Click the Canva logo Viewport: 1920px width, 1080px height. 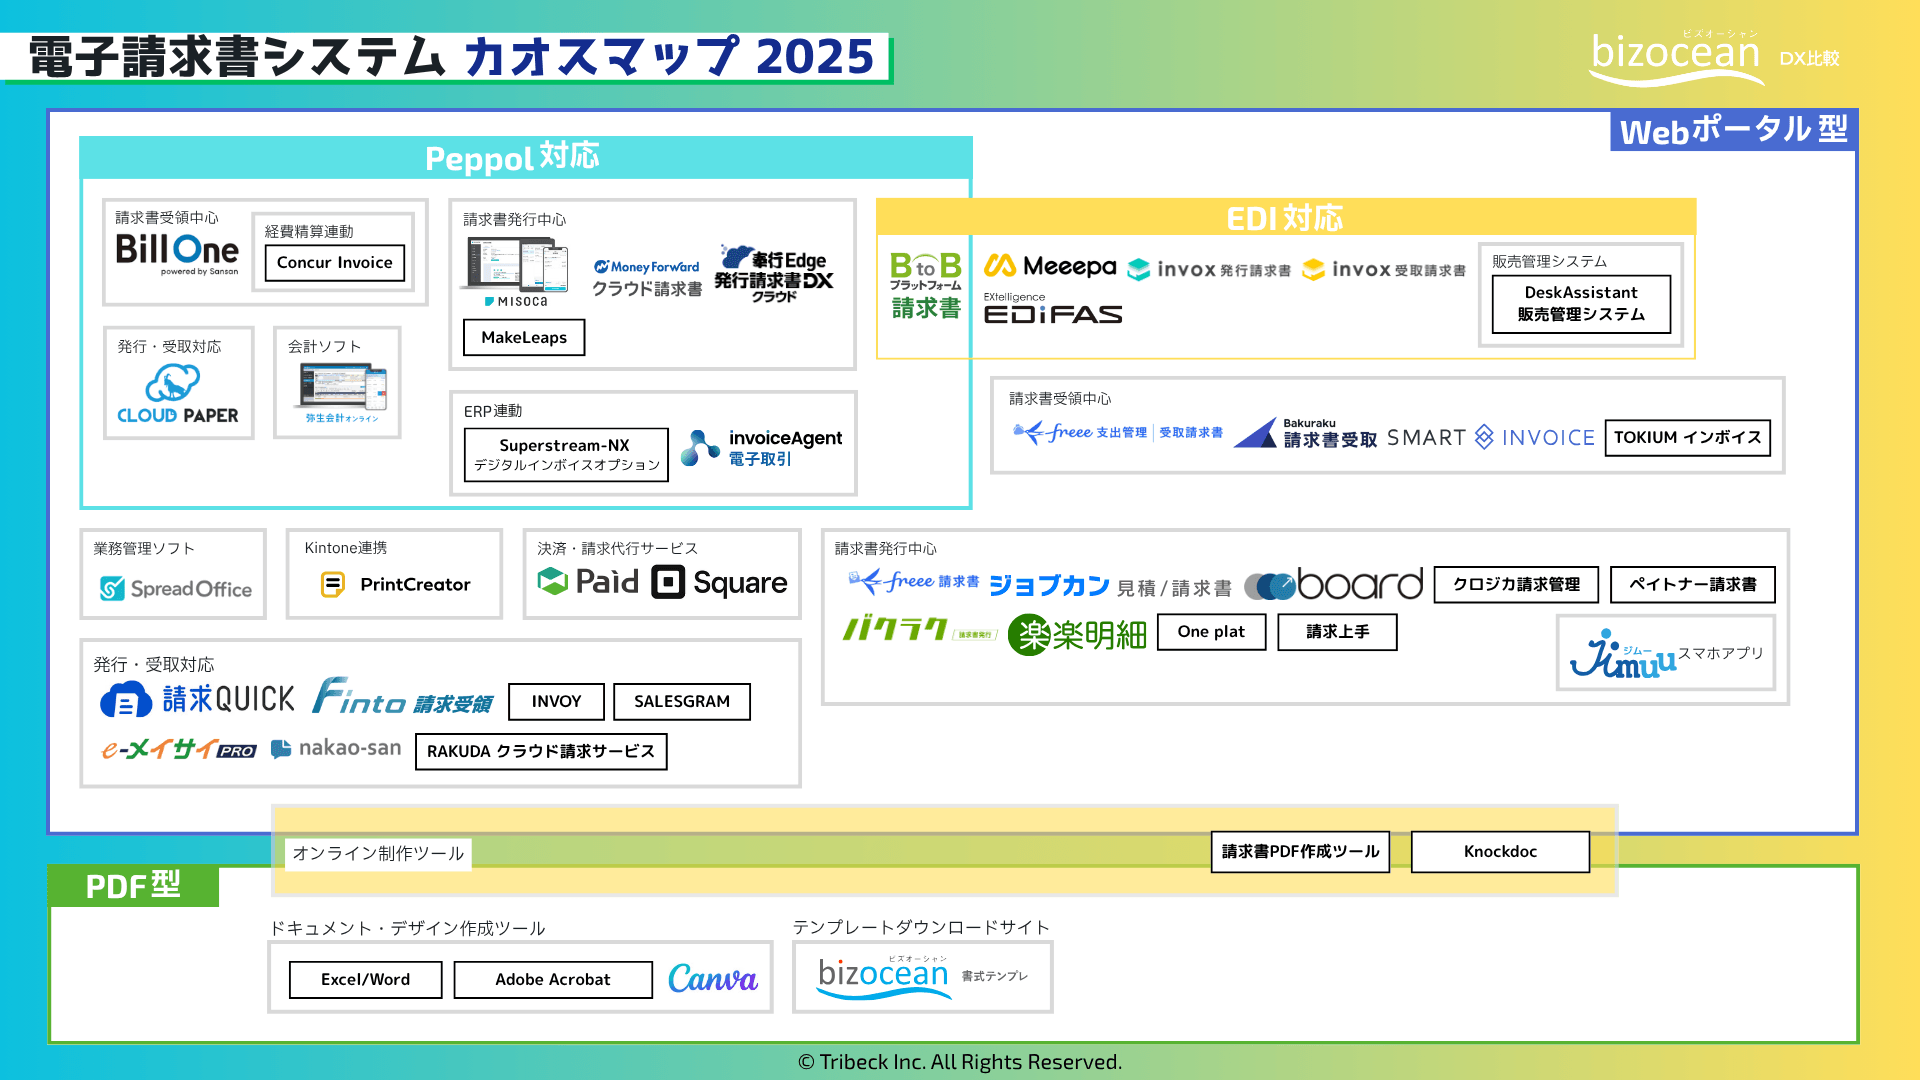point(713,979)
